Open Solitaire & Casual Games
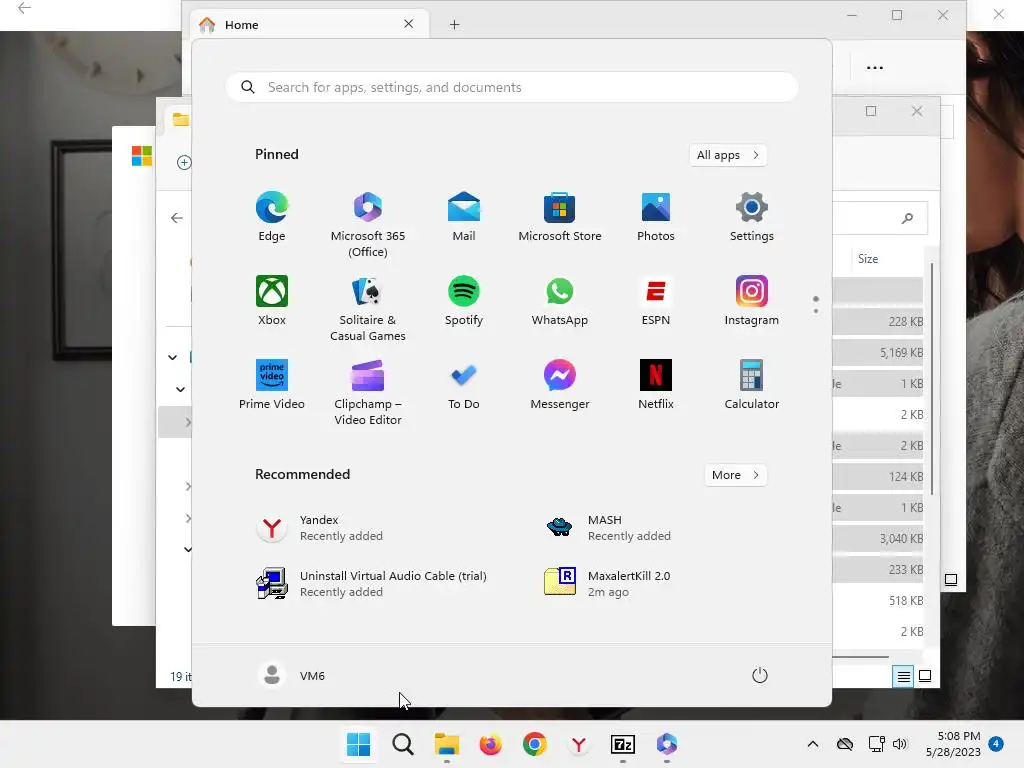 368,308
